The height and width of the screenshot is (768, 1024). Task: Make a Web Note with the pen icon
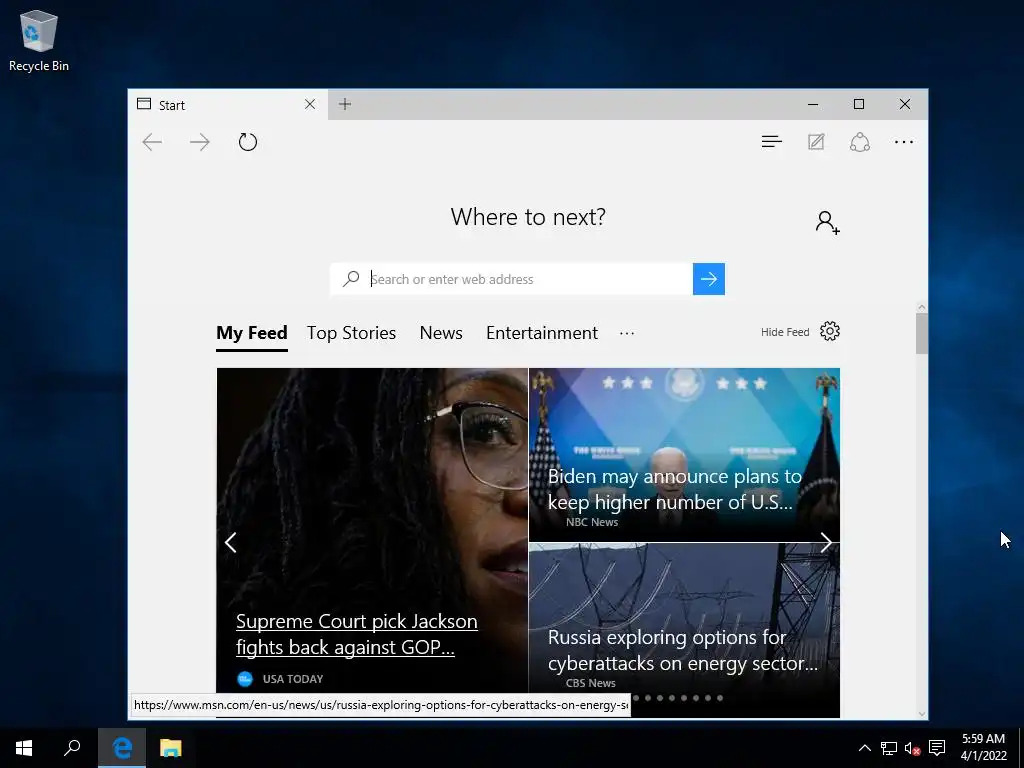[816, 142]
